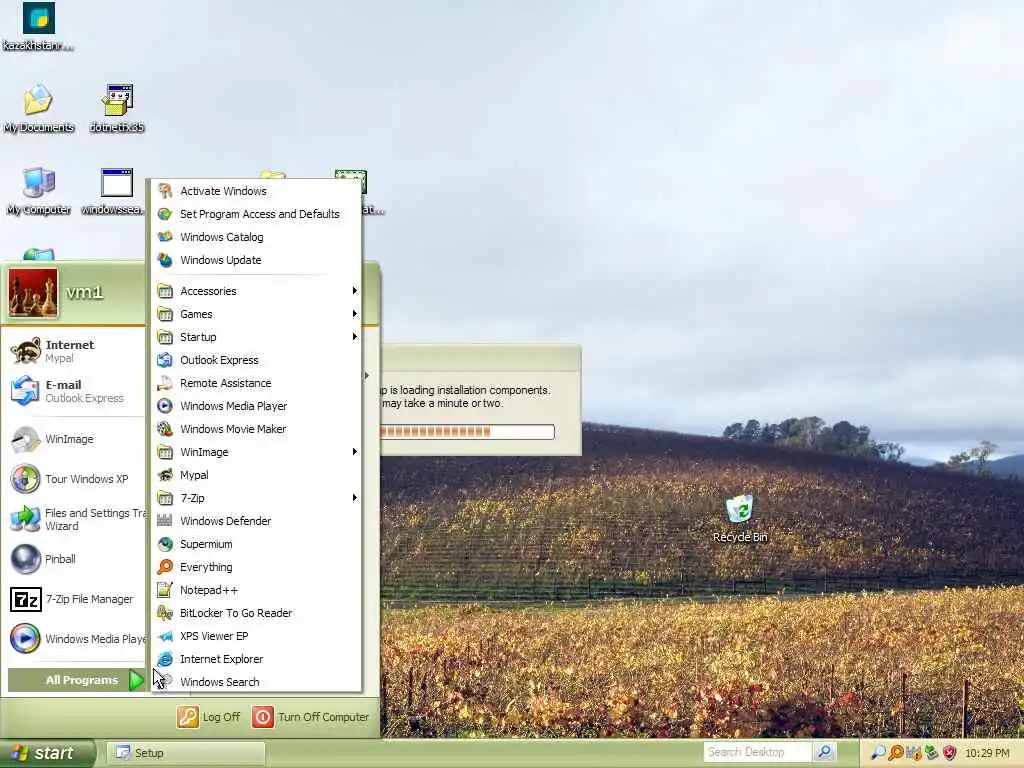Launch Windows Media Player from recent list

pyautogui.click(x=75, y=639)
